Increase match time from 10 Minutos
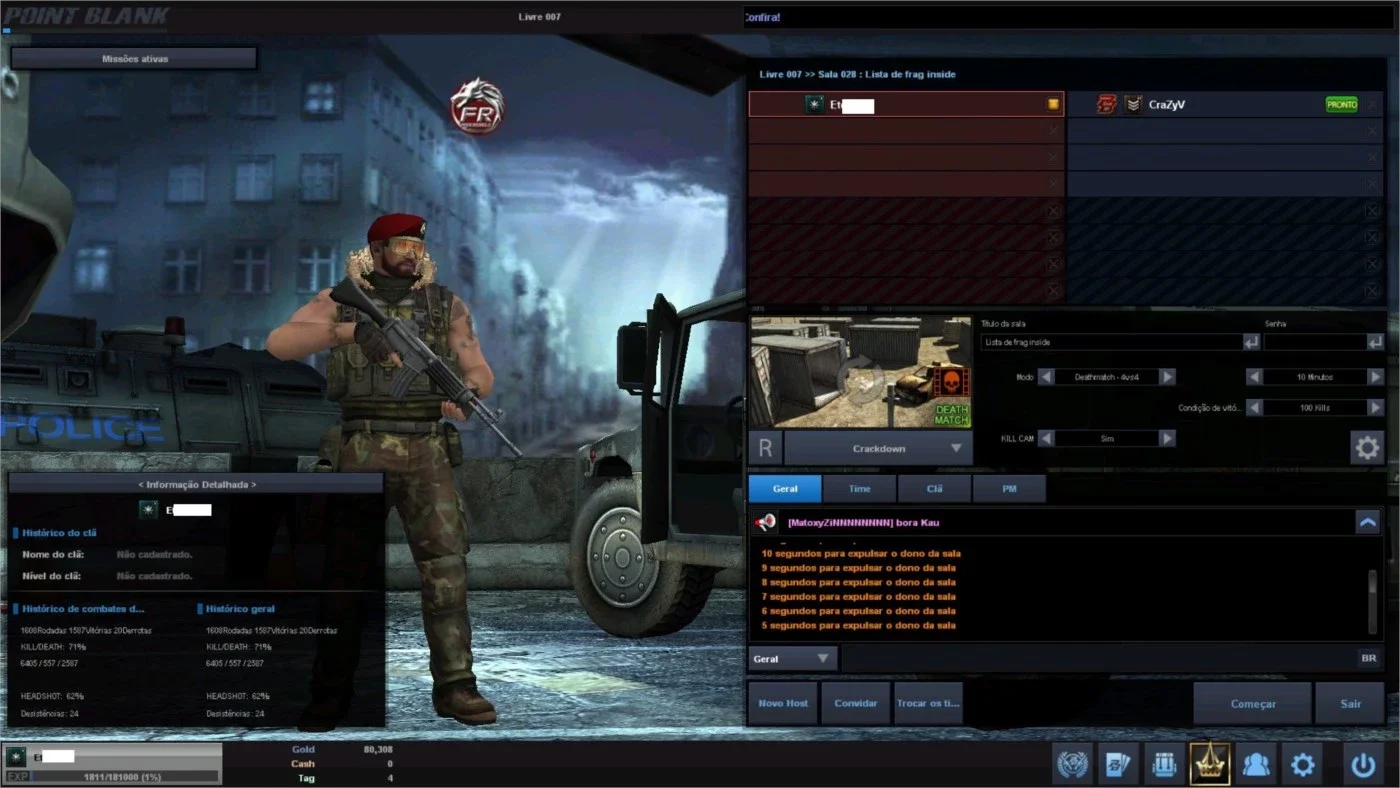This screenshot has width=1400, height=788. [1376, 377]
